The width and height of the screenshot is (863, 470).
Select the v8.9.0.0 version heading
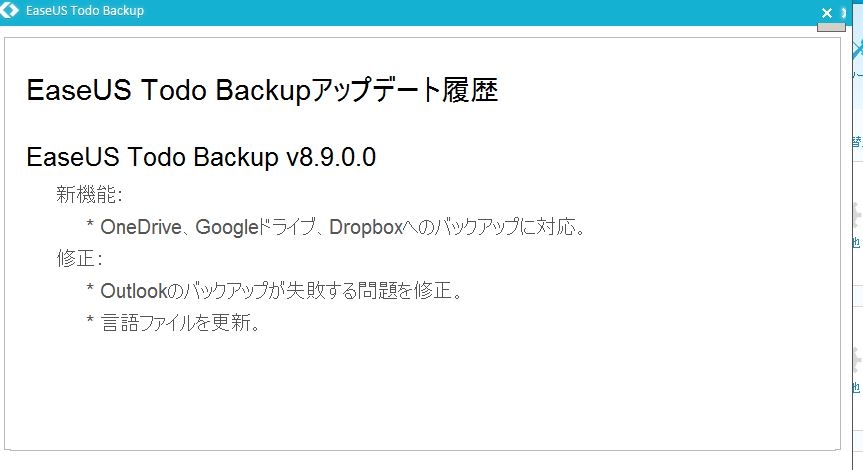pyautogui.click(x=201, y=158)
